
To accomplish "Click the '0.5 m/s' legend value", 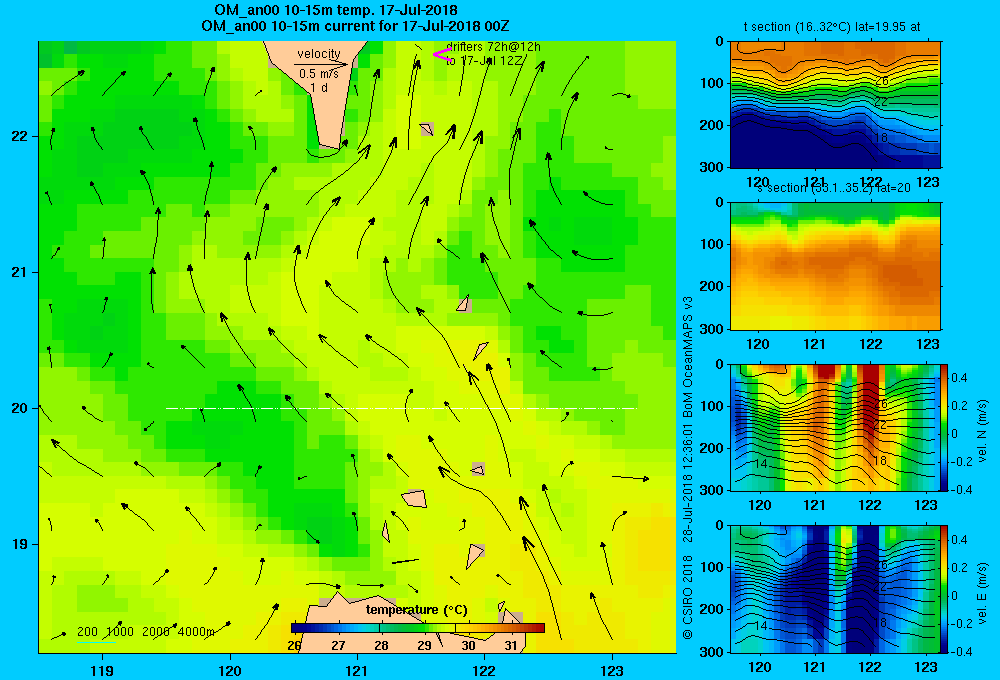I will click(319, 74).
